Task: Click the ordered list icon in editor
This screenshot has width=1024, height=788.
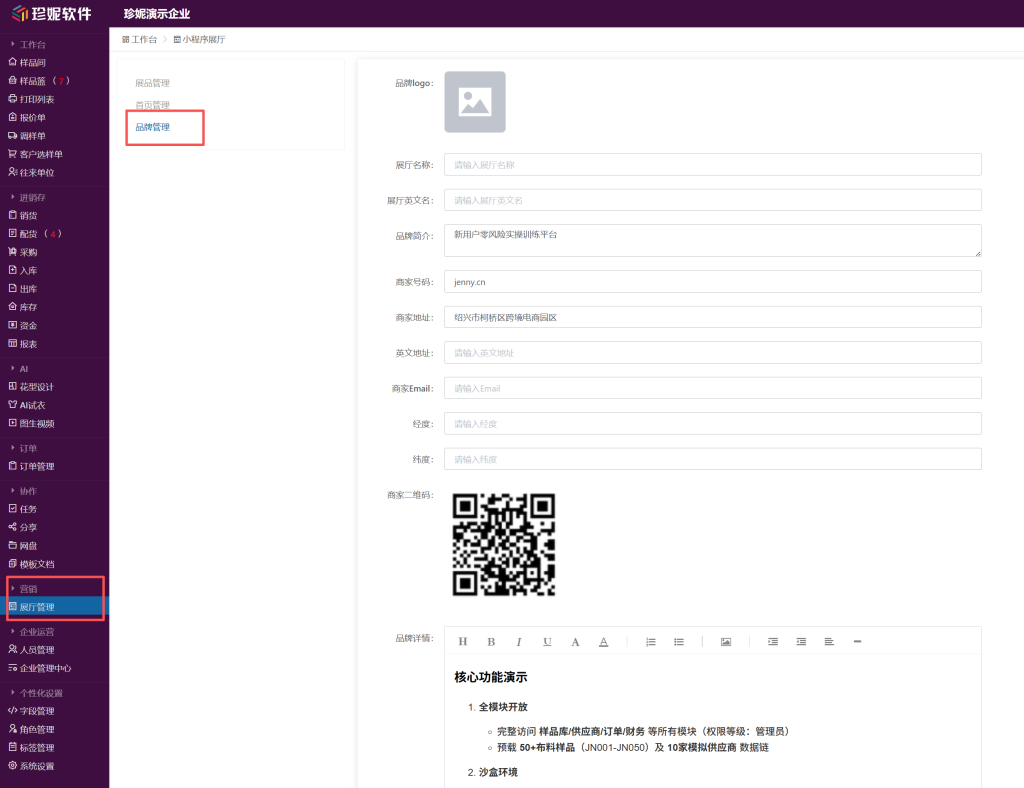Action: (651, 642)
